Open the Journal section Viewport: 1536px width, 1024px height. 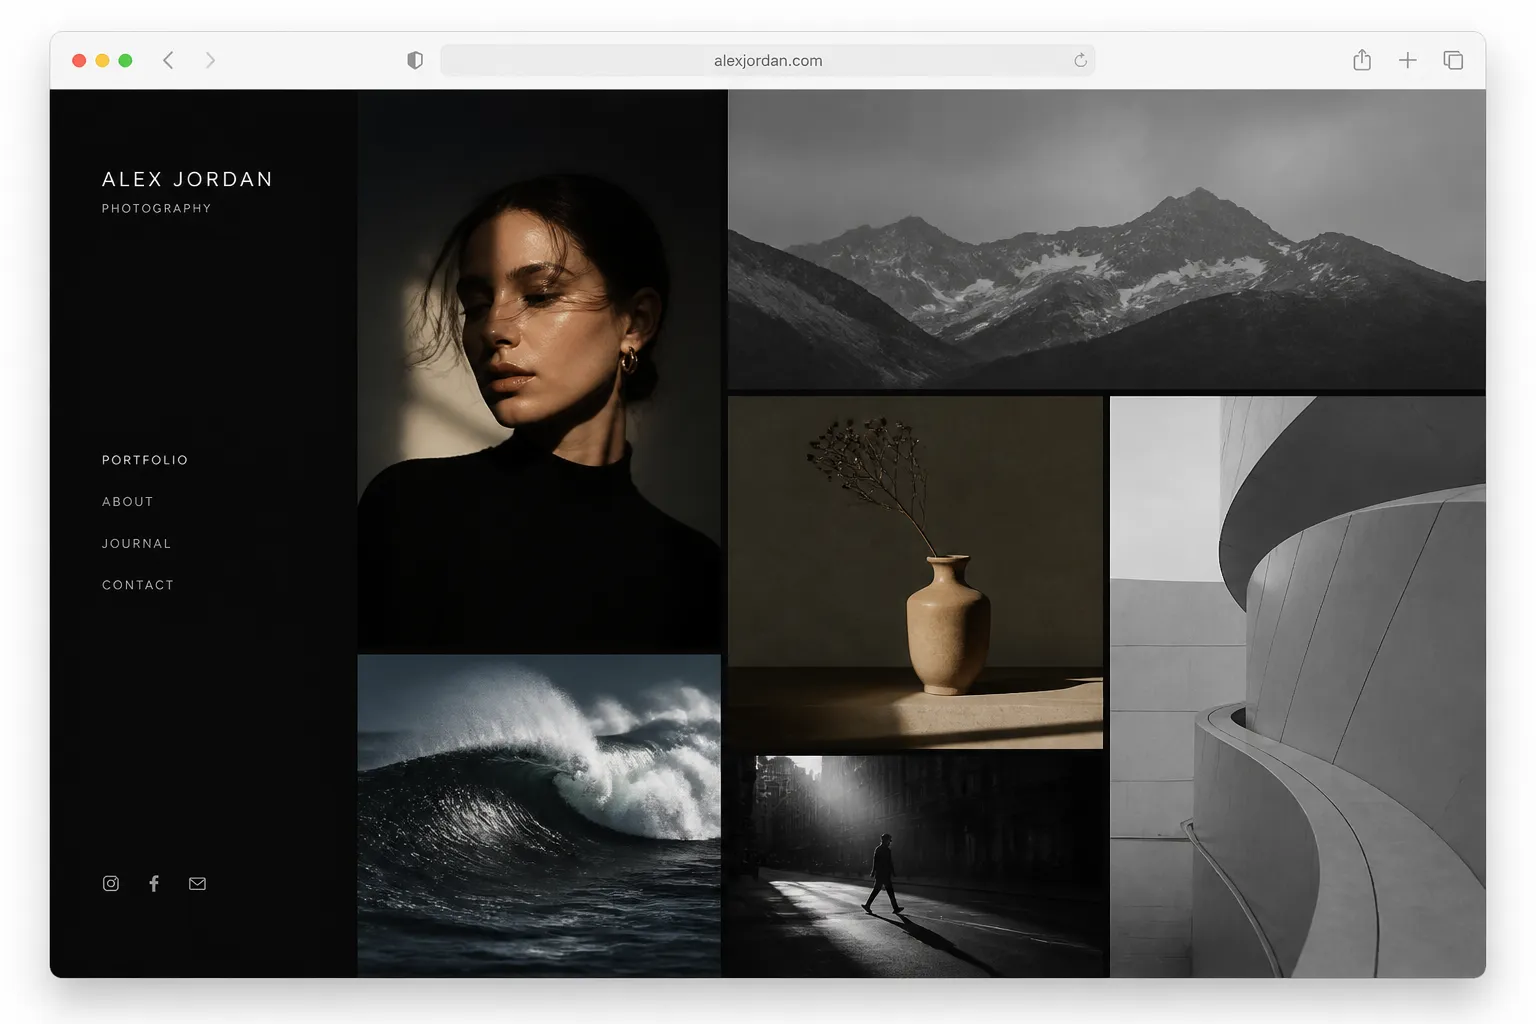coord(136,544)
